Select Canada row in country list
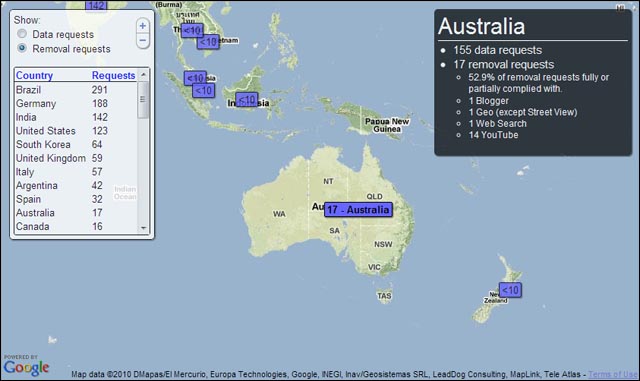This screenshot has height=381, width=640. (x=76, y=227)
